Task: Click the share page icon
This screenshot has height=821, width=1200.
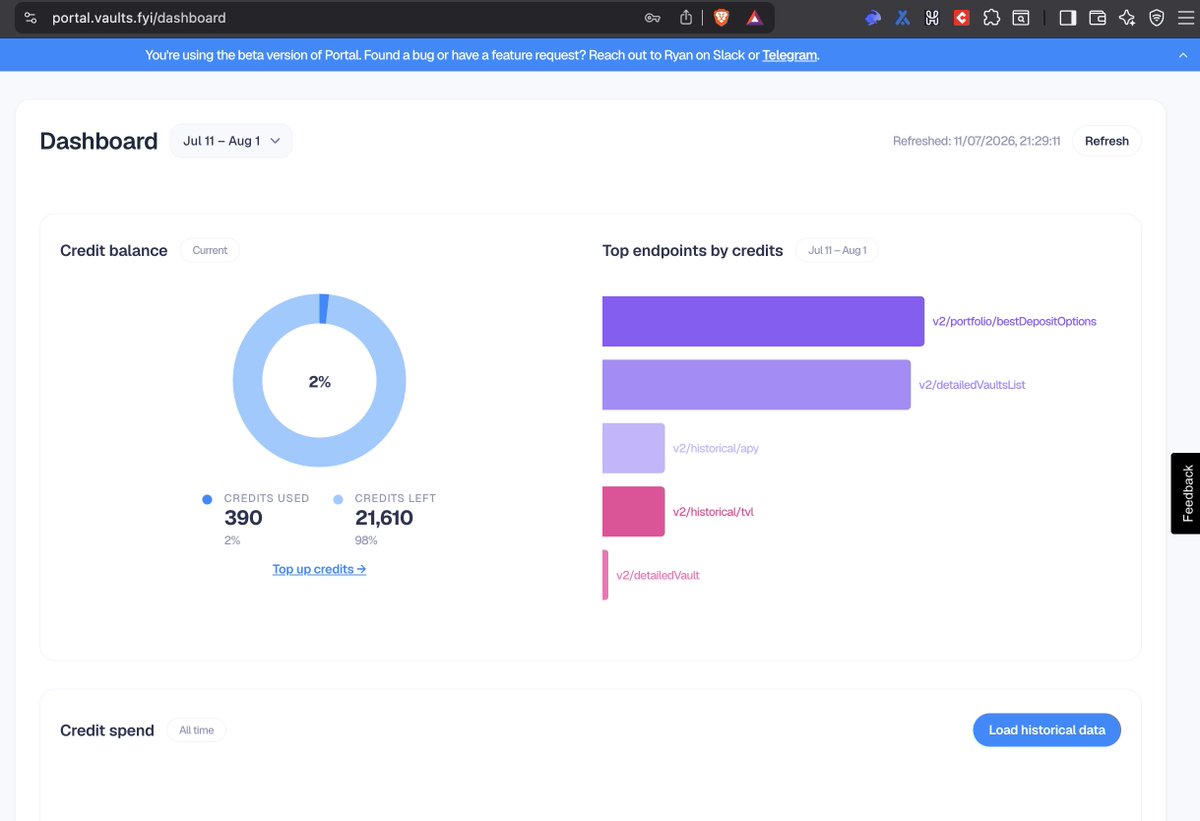Action: click(686, 18)
